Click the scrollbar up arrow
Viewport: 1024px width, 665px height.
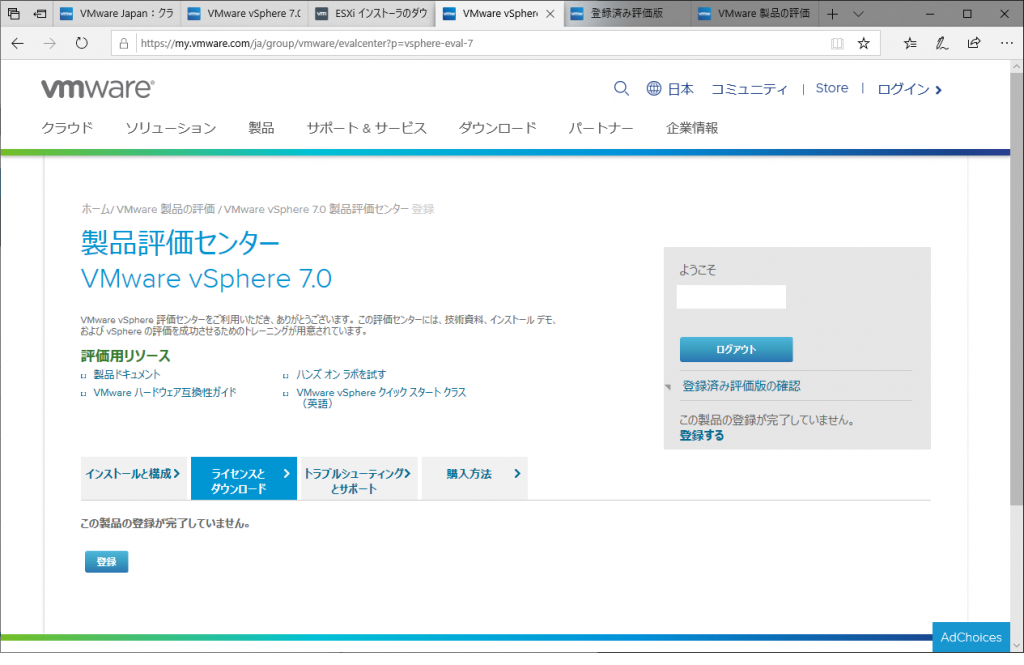1016,67
